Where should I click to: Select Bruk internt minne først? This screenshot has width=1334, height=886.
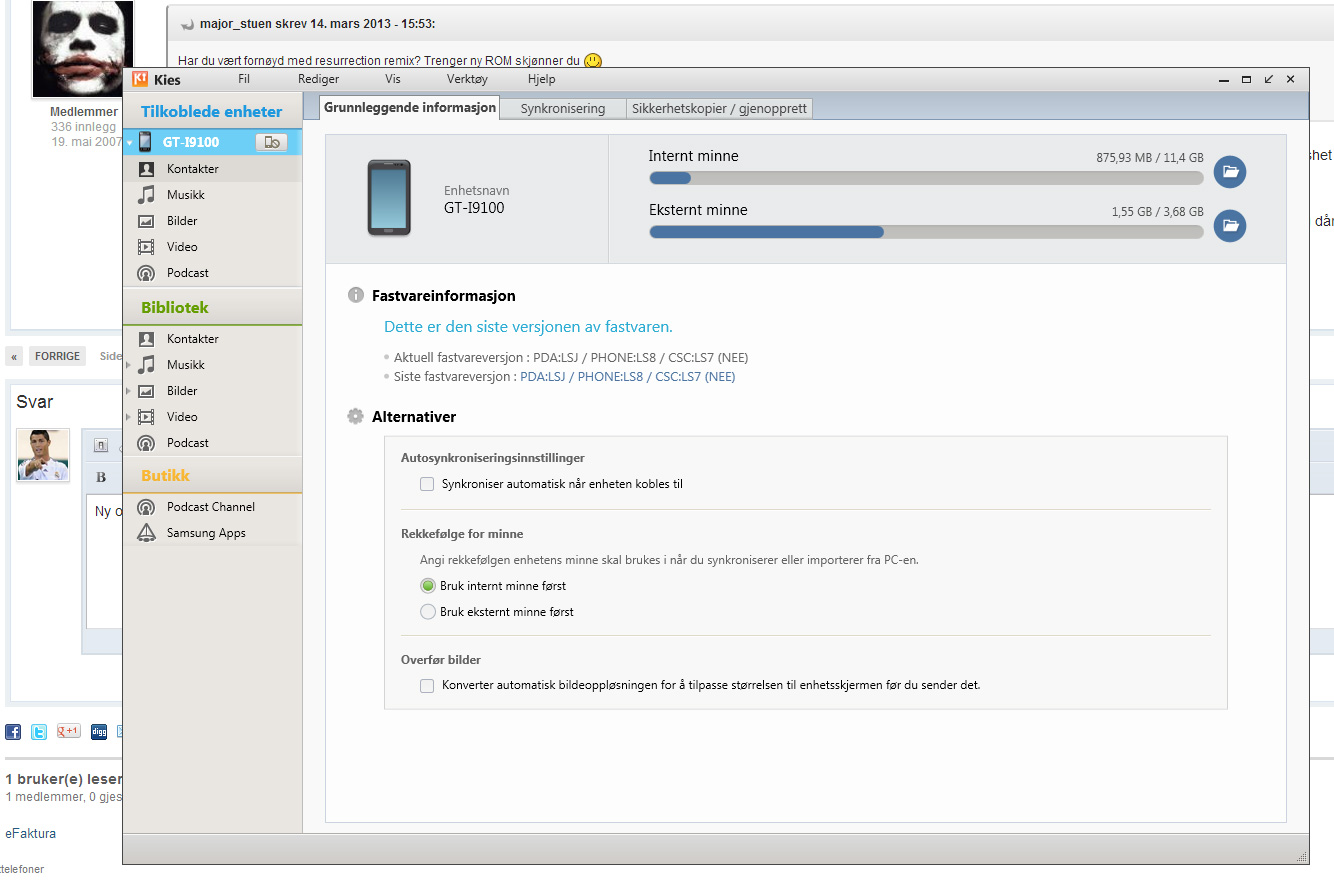[428, 586]
